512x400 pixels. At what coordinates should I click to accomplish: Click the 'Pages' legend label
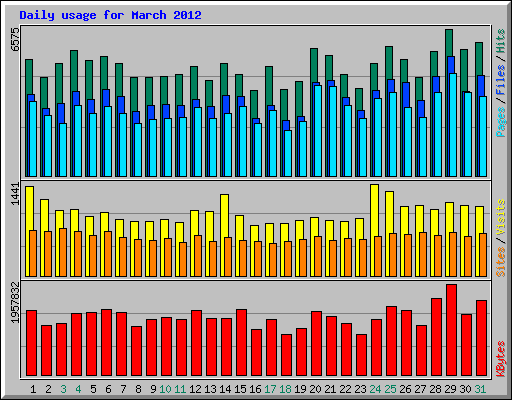[x=500, y=122]
